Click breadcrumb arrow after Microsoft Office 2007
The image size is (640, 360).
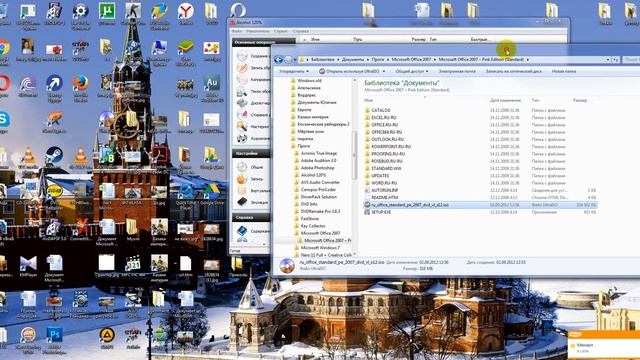[x=435, y=60]
